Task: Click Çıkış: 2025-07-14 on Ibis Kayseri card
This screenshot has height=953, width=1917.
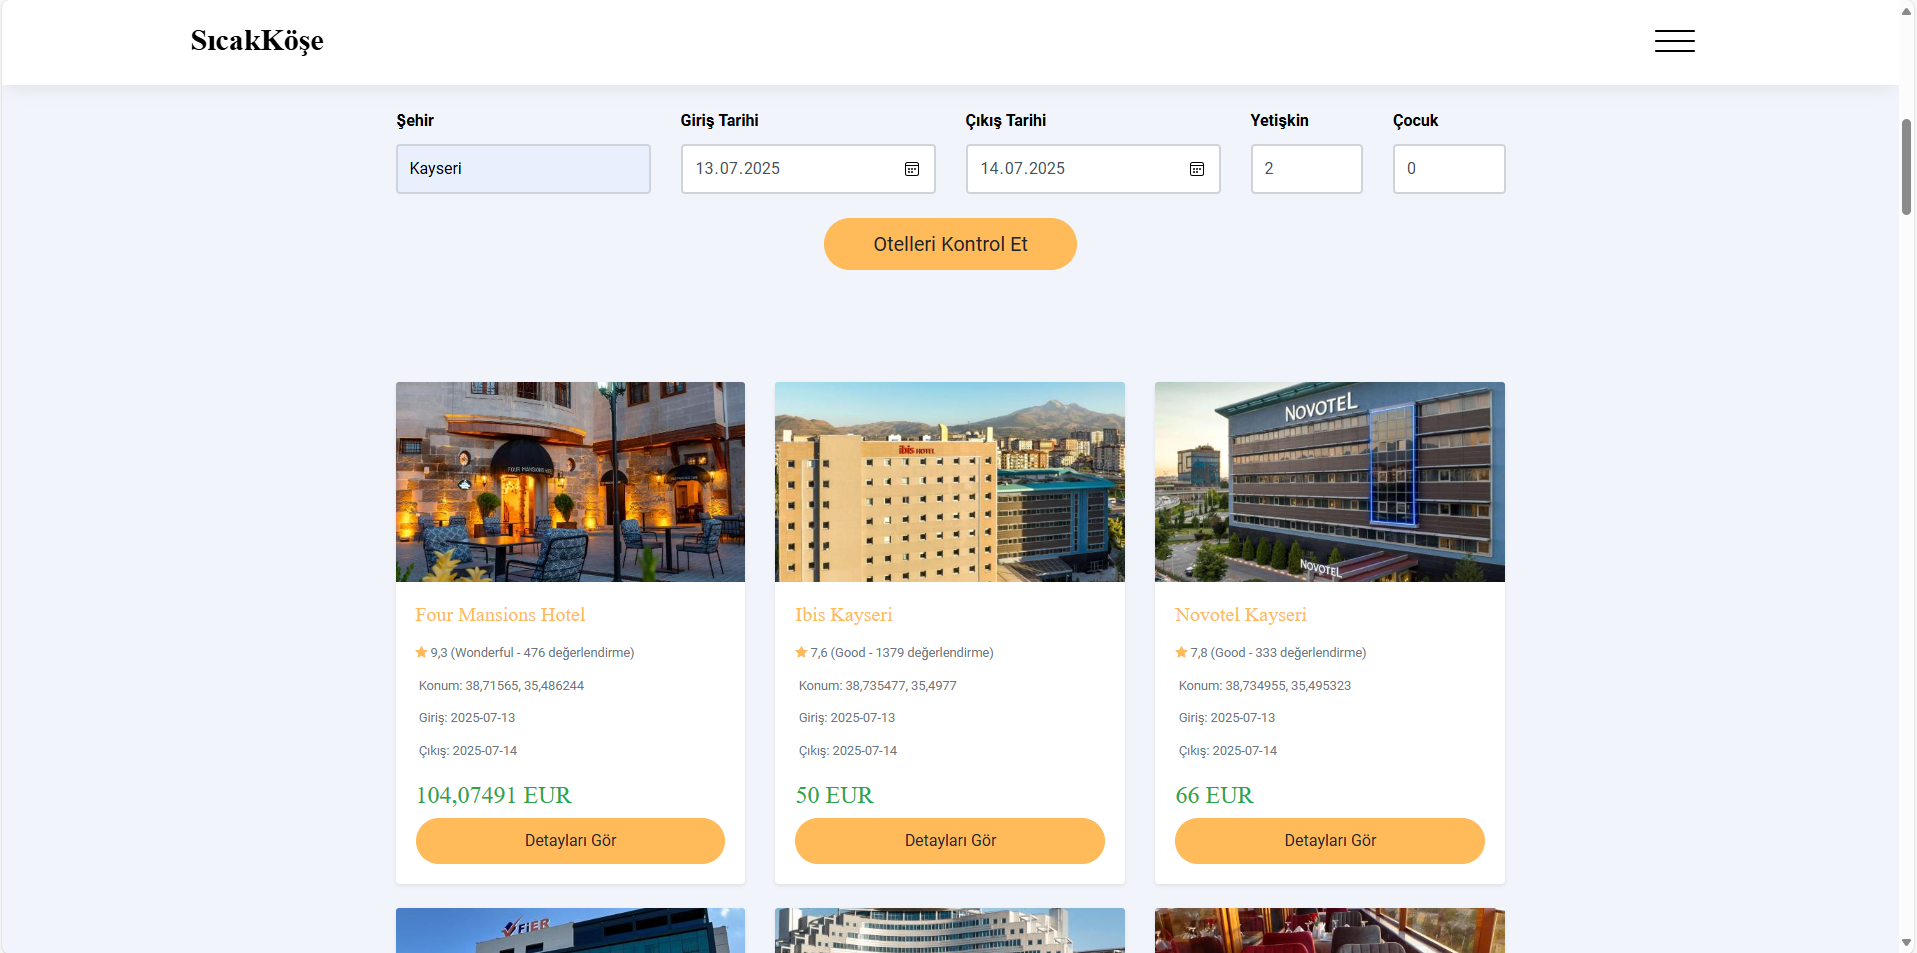Action: (848, 751)
